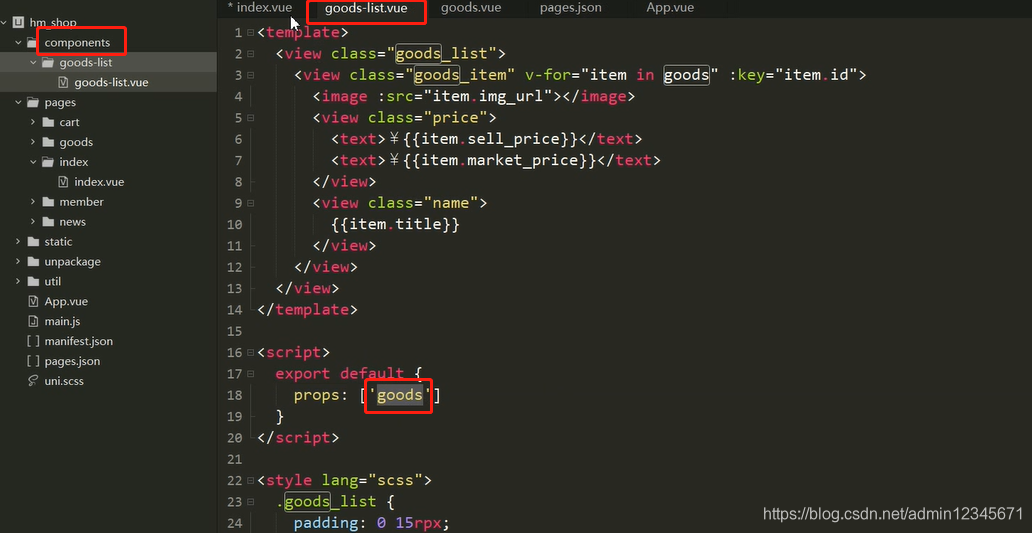The image size is (1032, 533).
Task: Click the hm_shop project icon
Action: (18, 23)
